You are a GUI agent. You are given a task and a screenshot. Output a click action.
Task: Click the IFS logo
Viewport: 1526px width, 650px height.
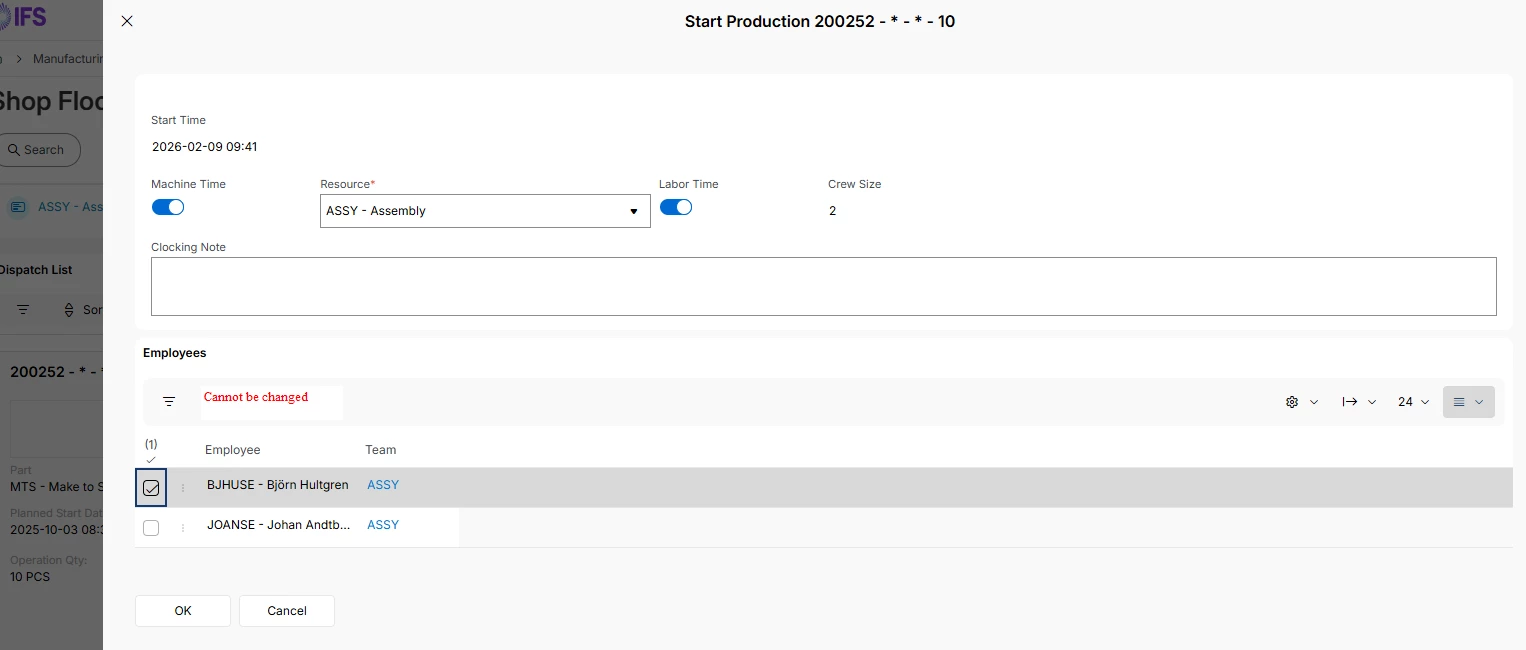coord(23,17)
